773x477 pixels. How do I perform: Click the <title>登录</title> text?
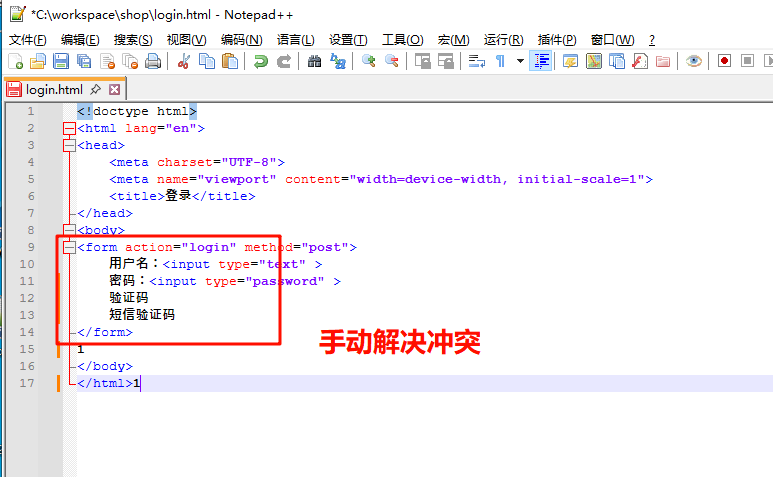click(182, 196)
